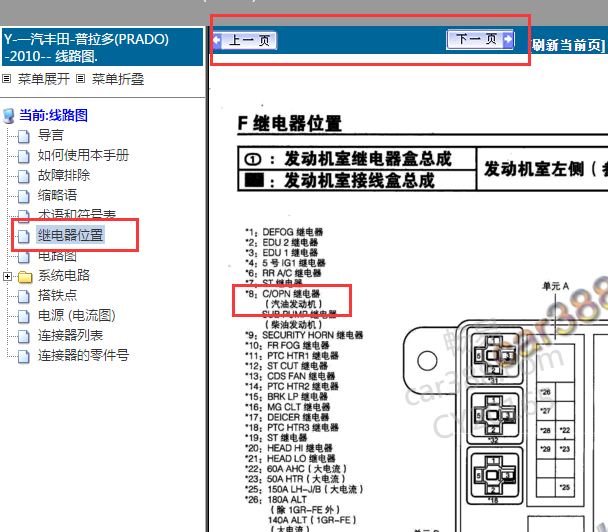This screenshot has height=532, width=608.
Task: Click the left arrow on 上一页 button
Action: click(x=217, y=40)
